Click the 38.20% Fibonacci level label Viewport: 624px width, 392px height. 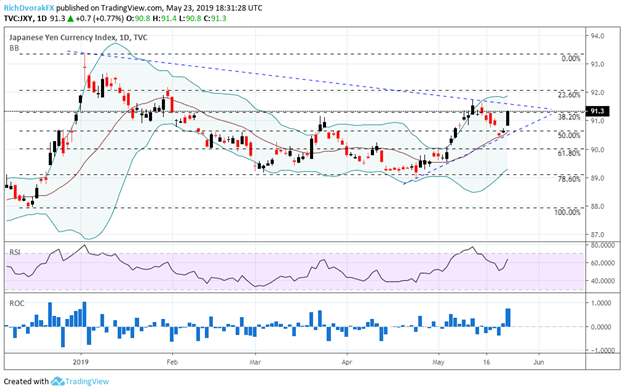(x=569, y=117)
